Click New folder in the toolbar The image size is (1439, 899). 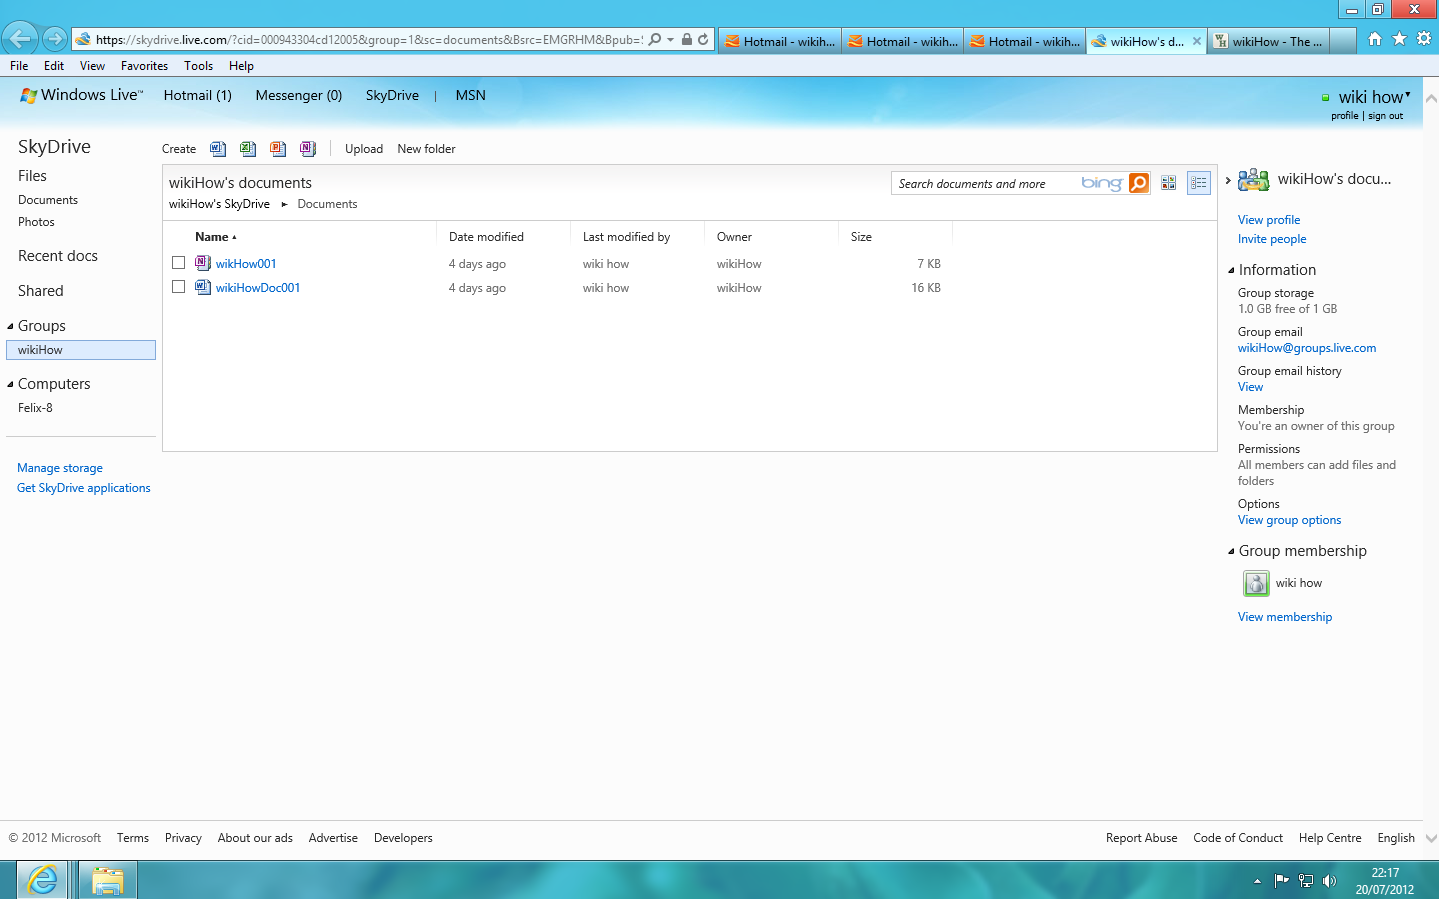coord(426,149)
